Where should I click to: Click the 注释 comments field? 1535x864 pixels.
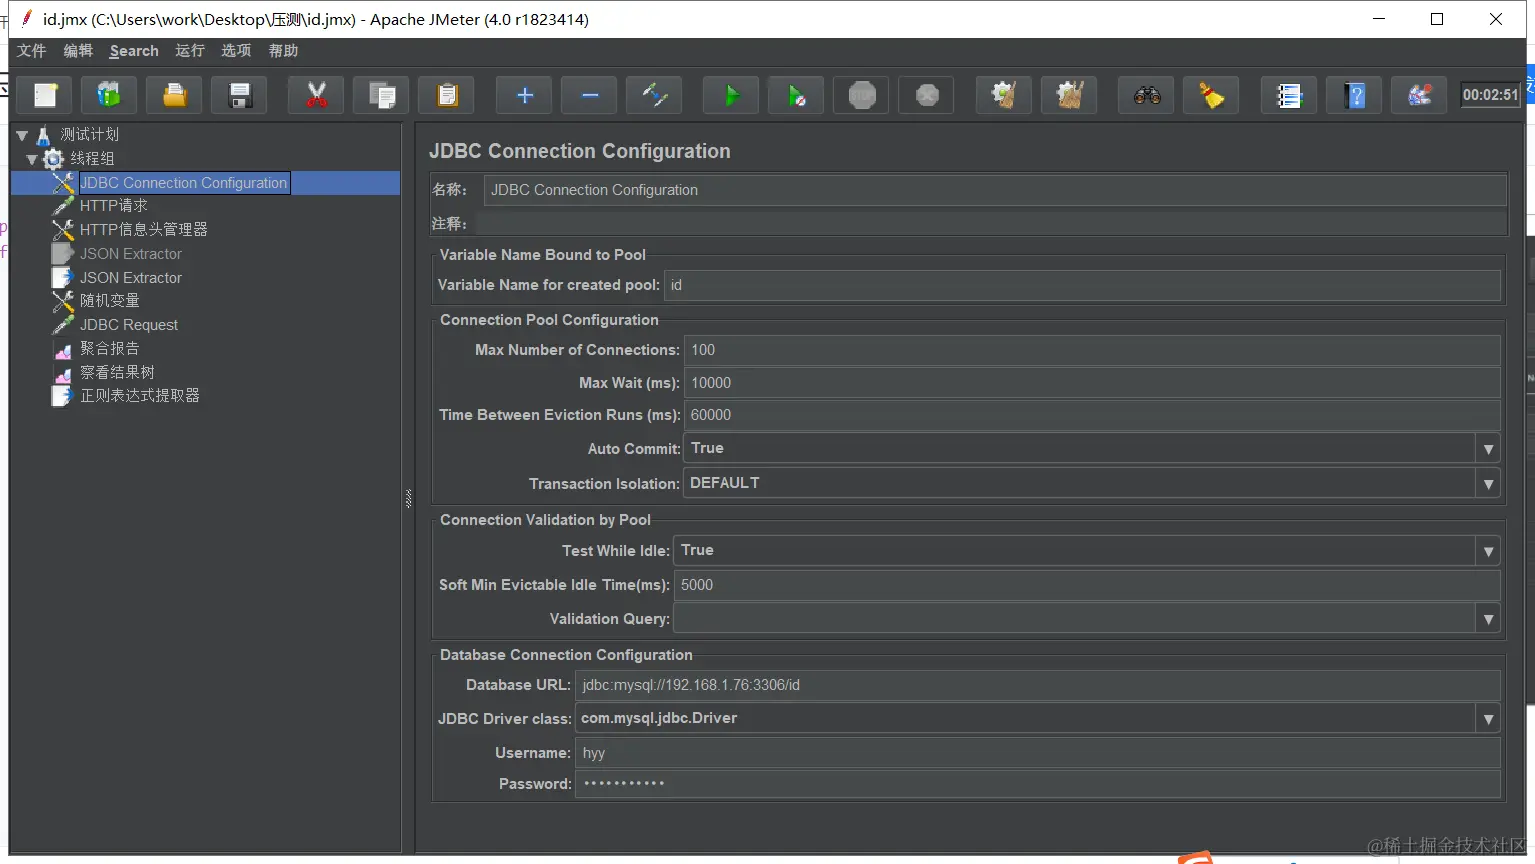[x=991, y=224]
